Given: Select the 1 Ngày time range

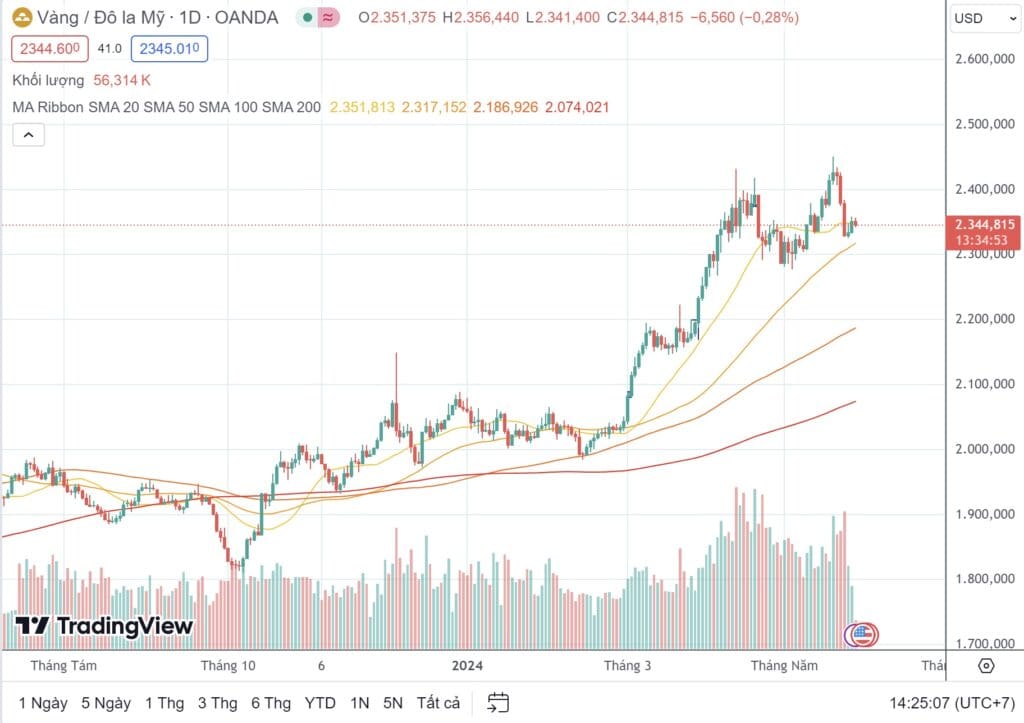Looking at the screenshot, I should (43, 703).
